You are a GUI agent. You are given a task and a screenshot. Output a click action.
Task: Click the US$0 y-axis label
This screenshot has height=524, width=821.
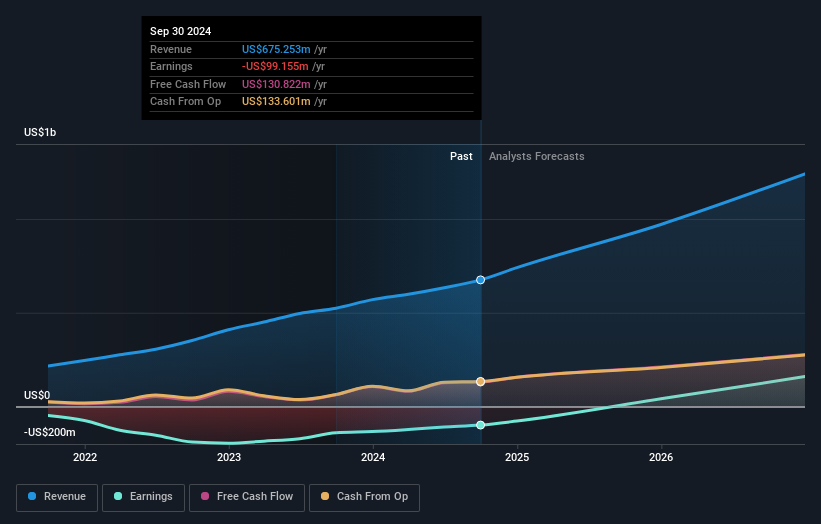[37, 395]
